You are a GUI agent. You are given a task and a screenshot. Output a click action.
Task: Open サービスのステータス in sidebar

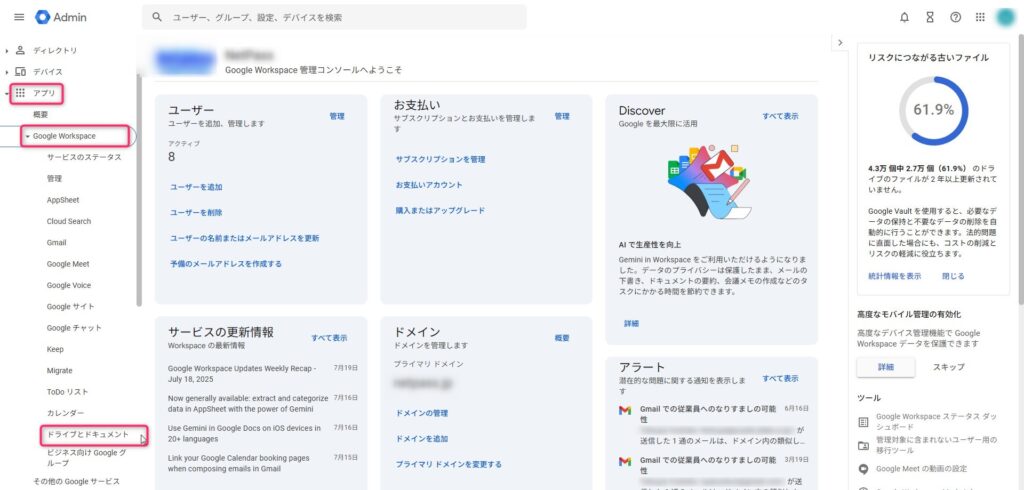(84, 157)
